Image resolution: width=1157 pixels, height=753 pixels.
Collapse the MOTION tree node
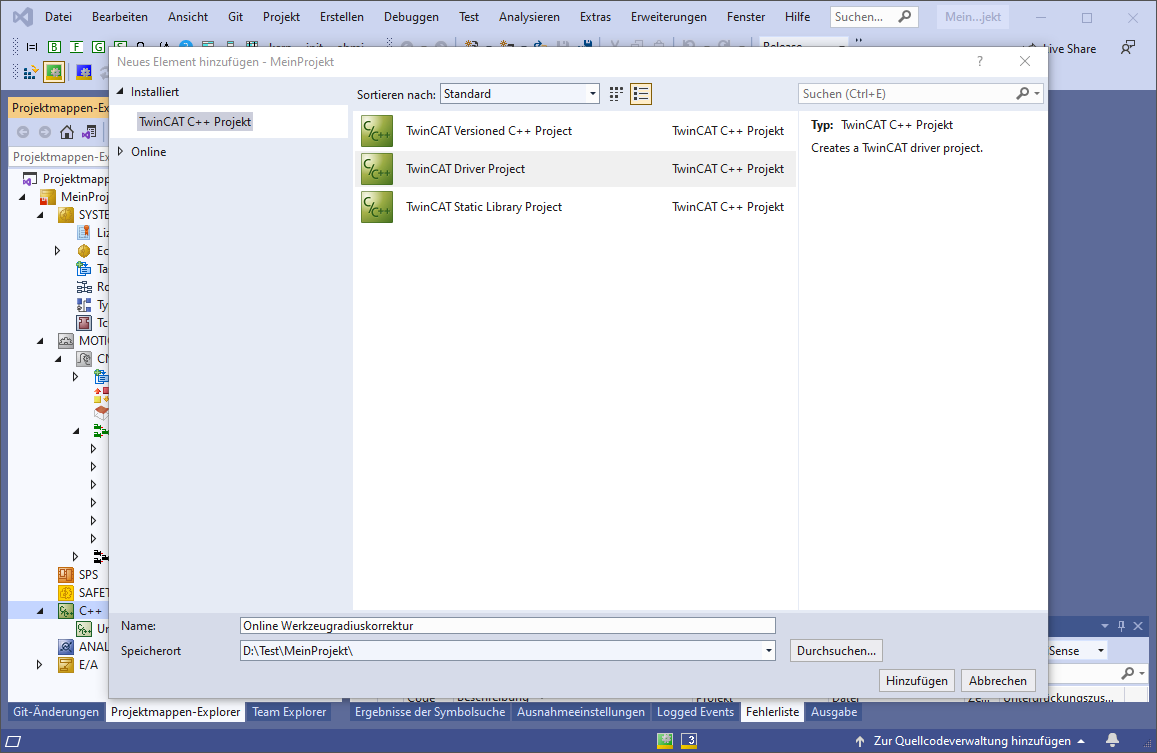pos(41,340)
